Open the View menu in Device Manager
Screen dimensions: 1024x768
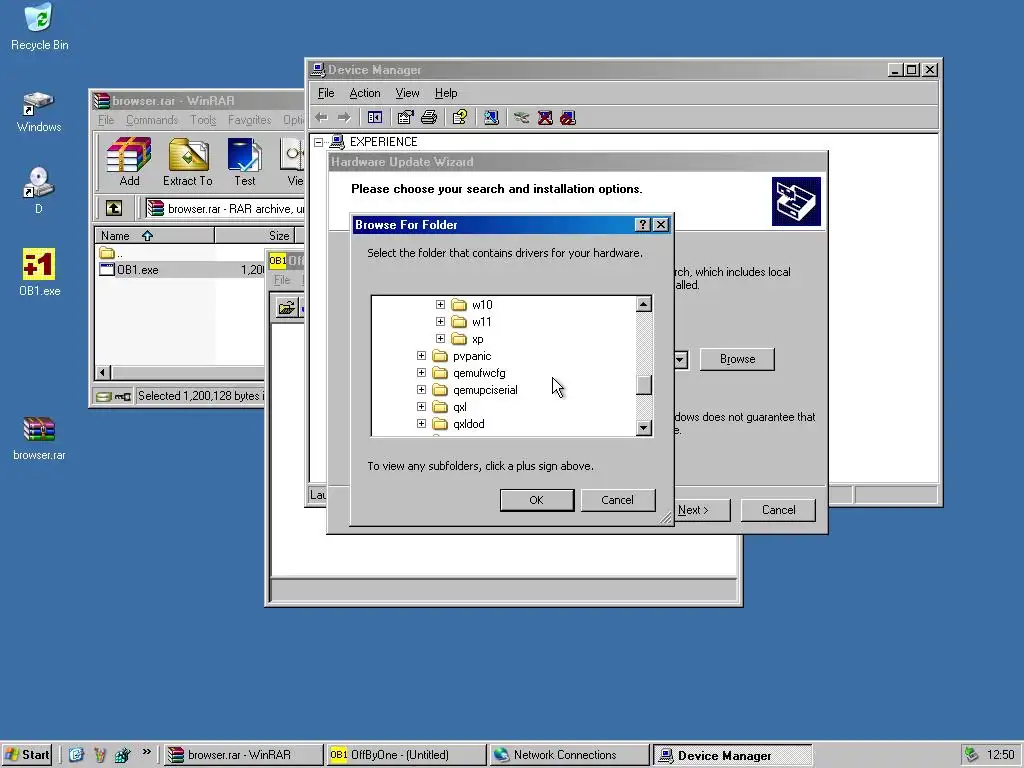click(408, 93)
